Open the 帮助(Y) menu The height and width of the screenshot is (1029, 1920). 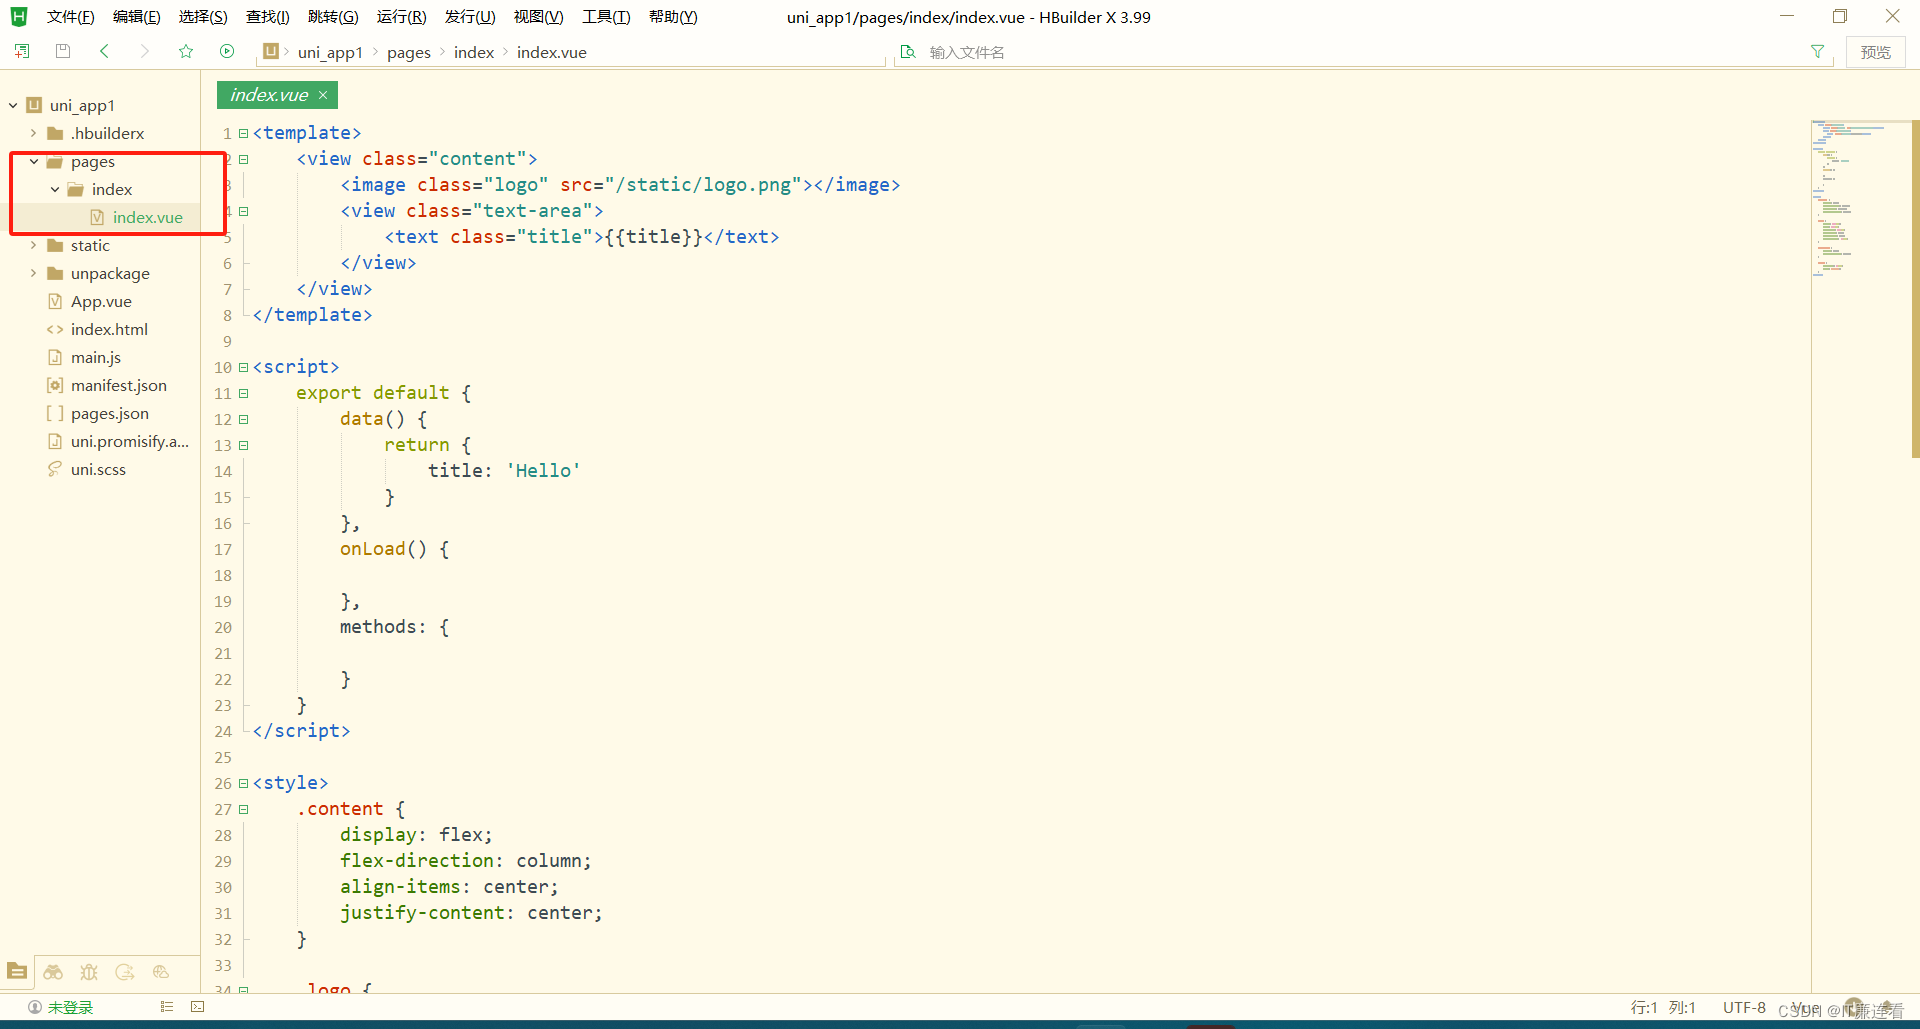pos(673,17)
